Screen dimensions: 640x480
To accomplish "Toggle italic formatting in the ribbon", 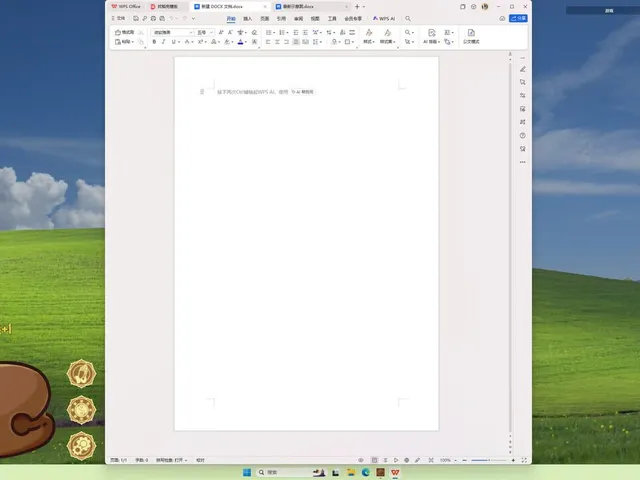I will [x=163, y=42].
